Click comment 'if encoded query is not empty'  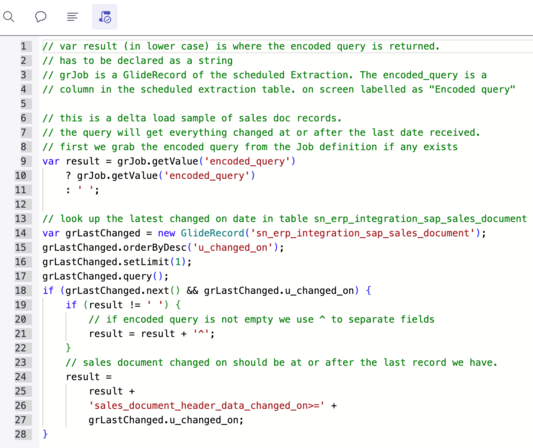[x=261, y=319]
